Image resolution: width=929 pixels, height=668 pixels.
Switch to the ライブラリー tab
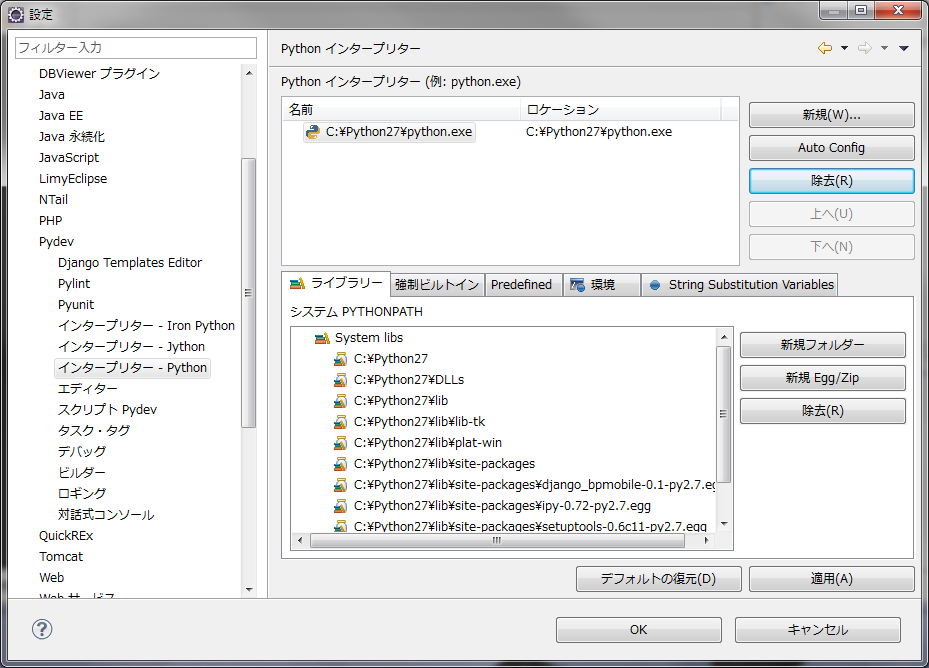[x=336, y=284]
